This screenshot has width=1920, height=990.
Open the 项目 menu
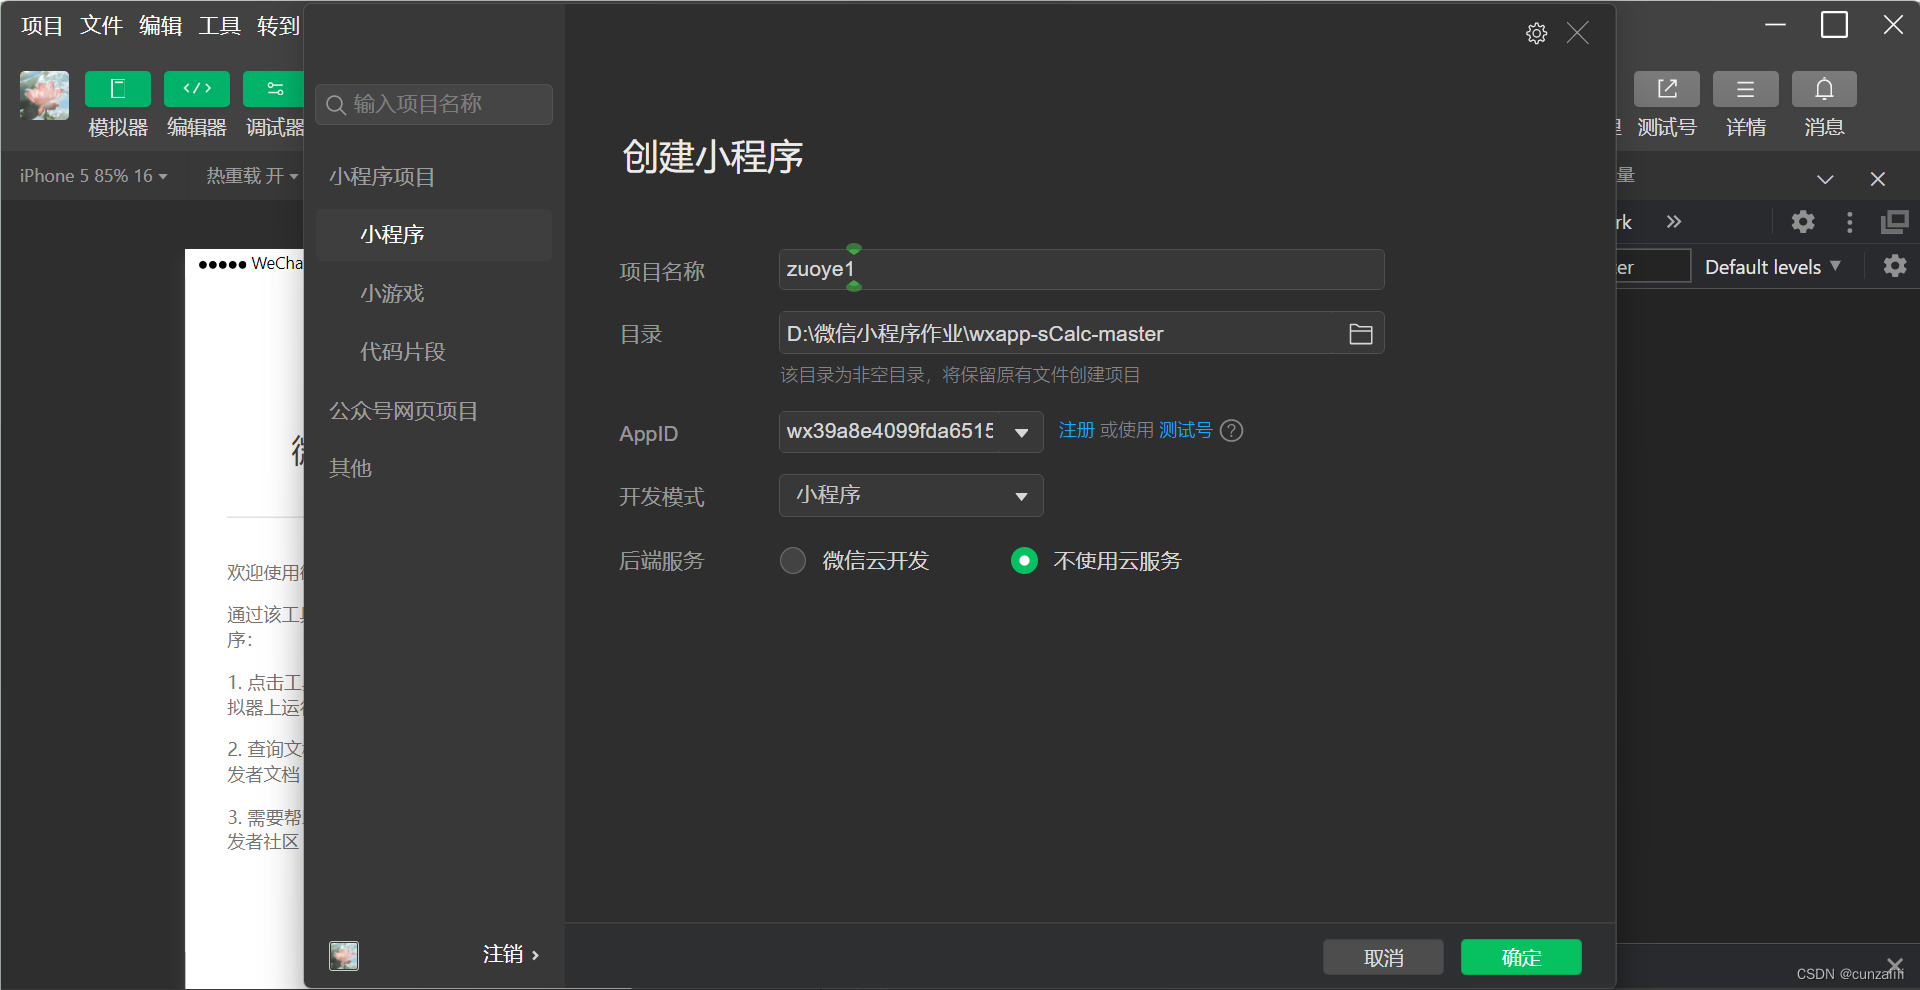[x=42, y=26]
